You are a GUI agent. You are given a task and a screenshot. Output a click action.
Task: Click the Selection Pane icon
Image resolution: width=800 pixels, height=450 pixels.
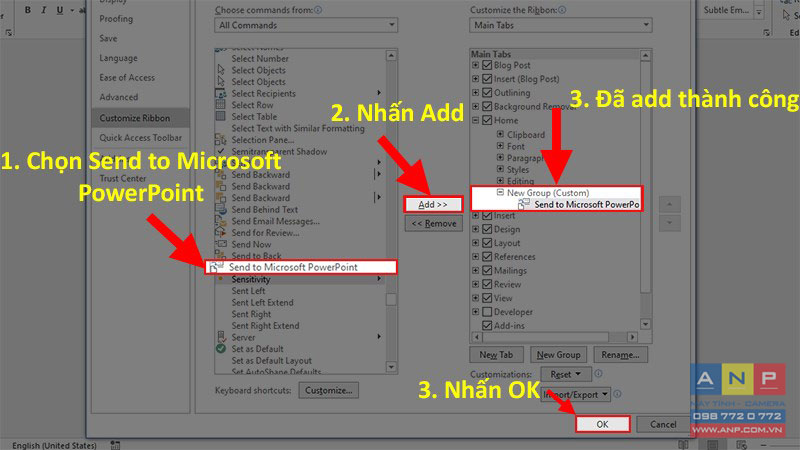pyautogui.click(x=220, y=139)
